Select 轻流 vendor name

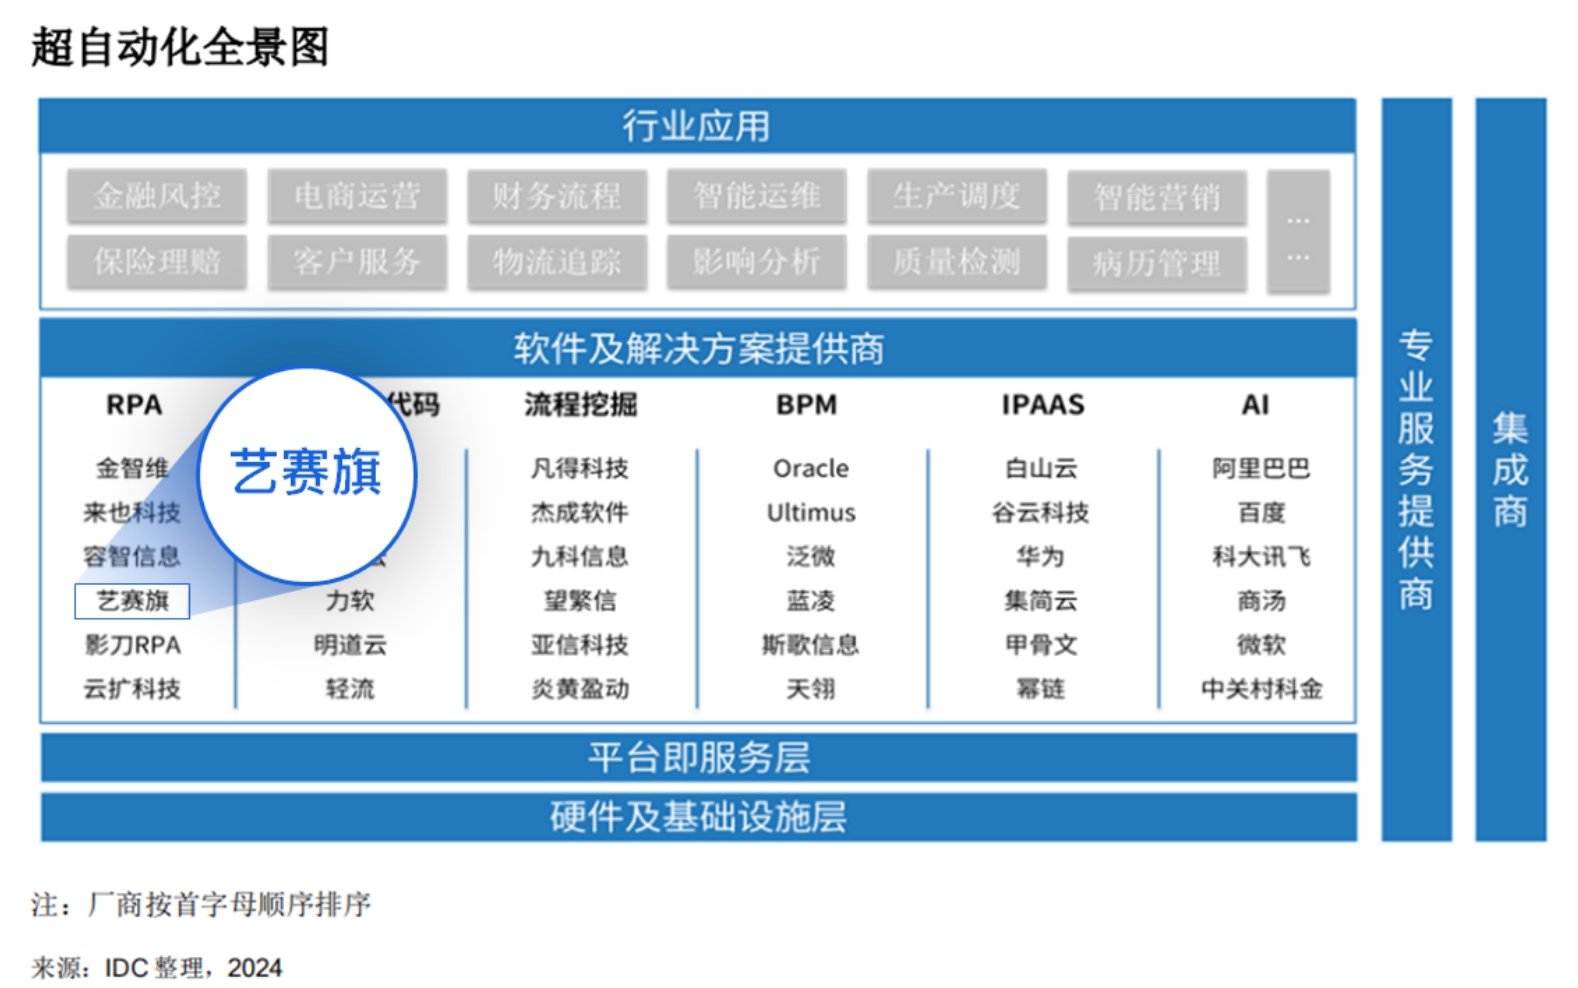[x=350, y=689]
